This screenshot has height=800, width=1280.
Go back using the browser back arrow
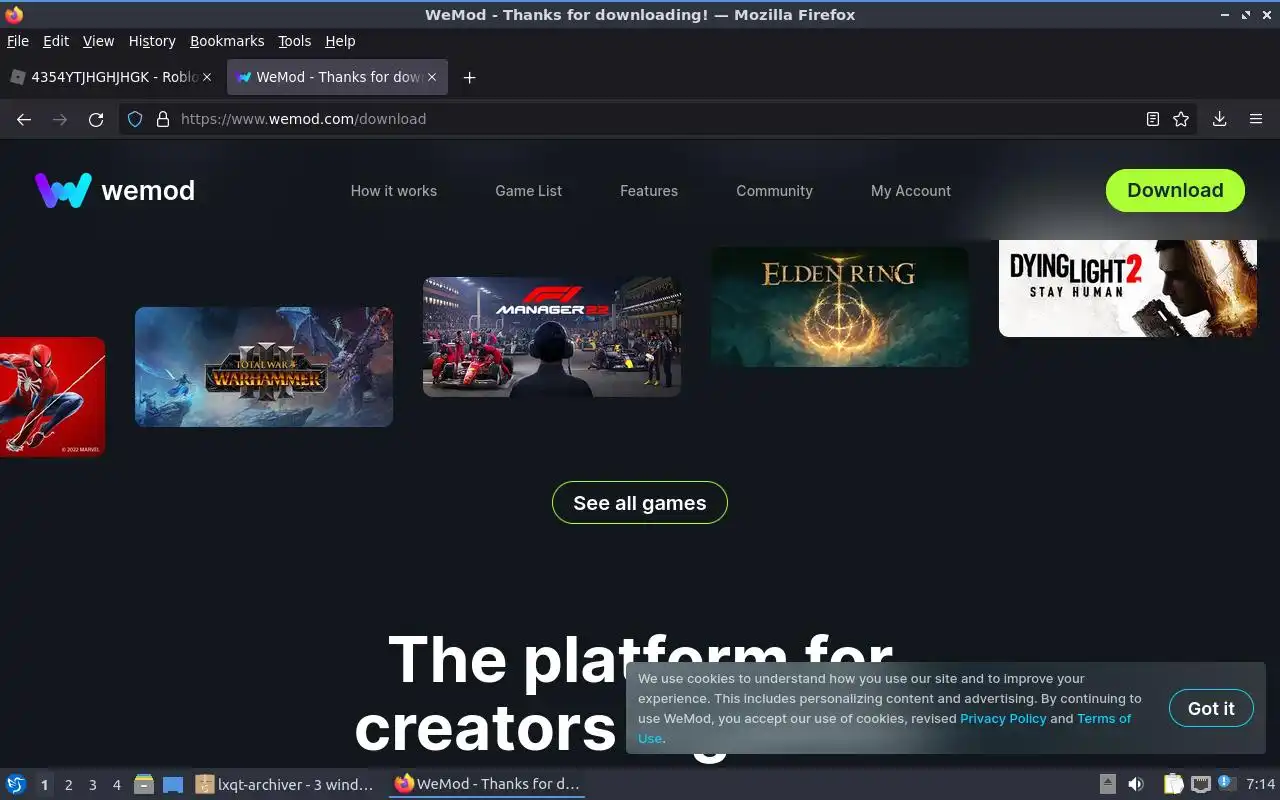coord(24,119)
